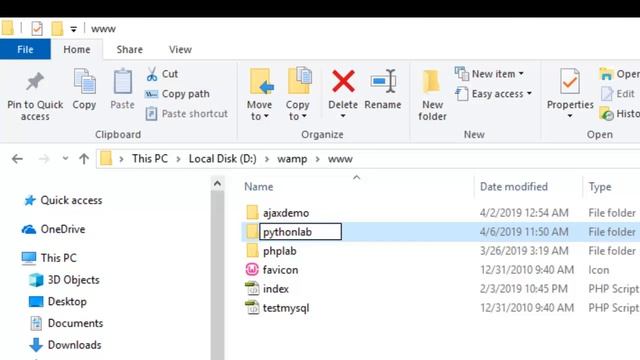Click the Pin to Quick access icon

[35, 81]
